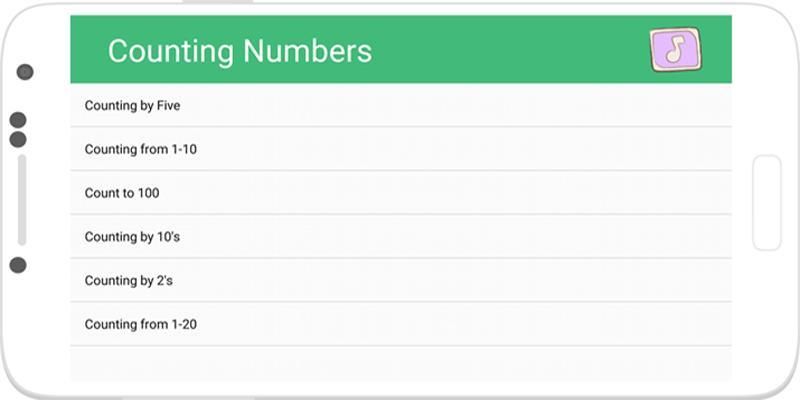This screenshot has height=400, width=800.
Task: Tap the purple music note icon
Action: coord(675,49)
